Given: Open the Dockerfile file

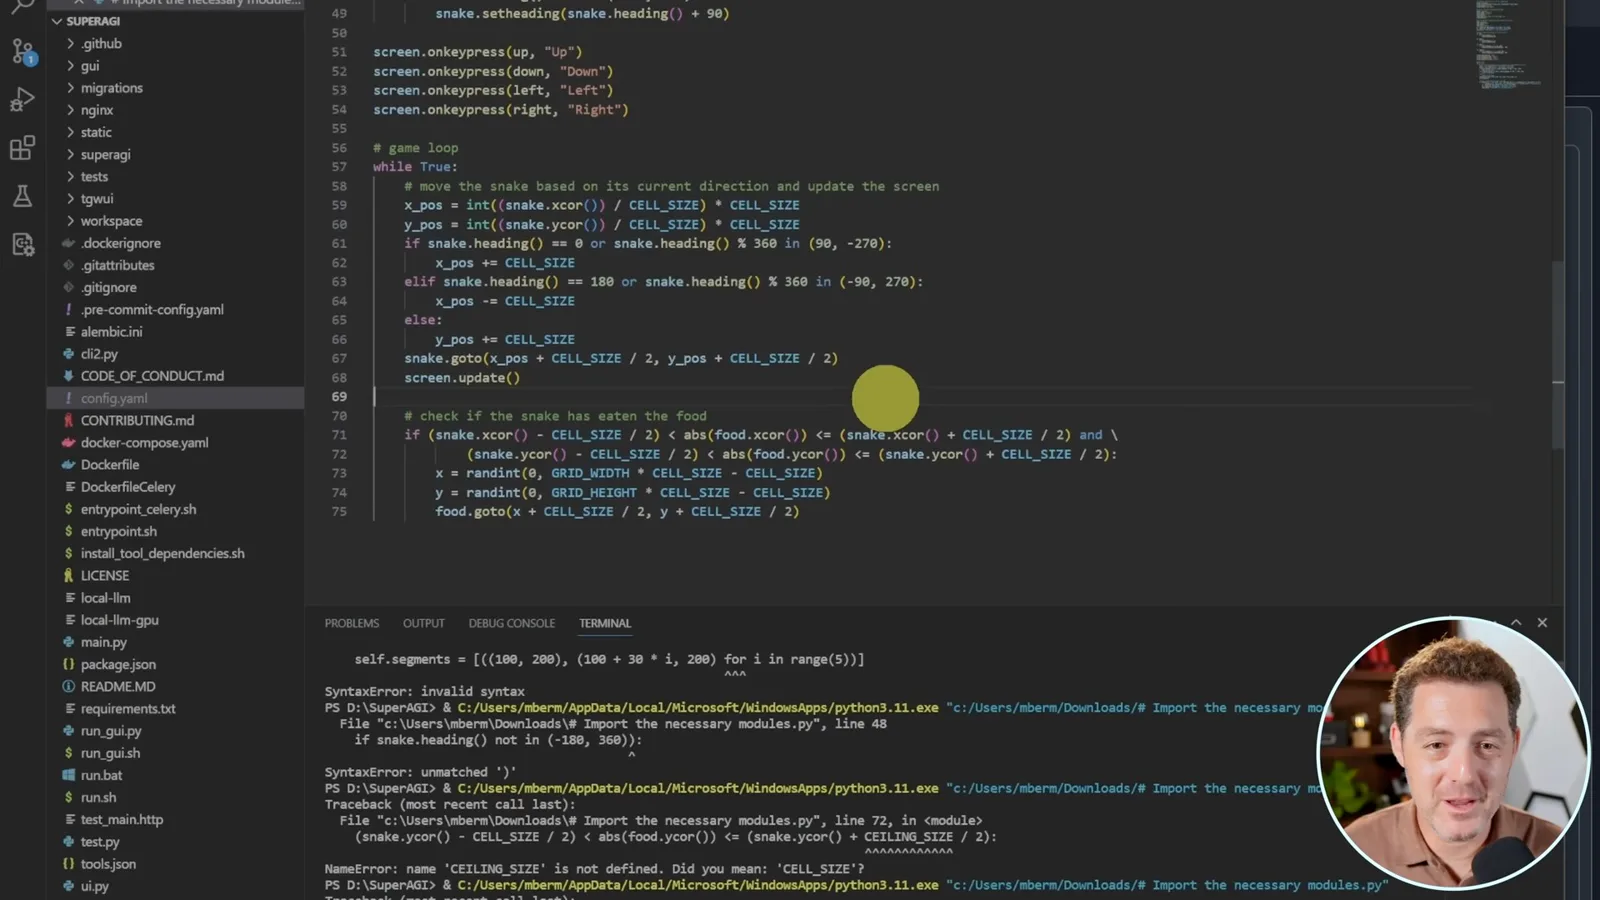Looking at the screenshot, I should pos(110,465).
